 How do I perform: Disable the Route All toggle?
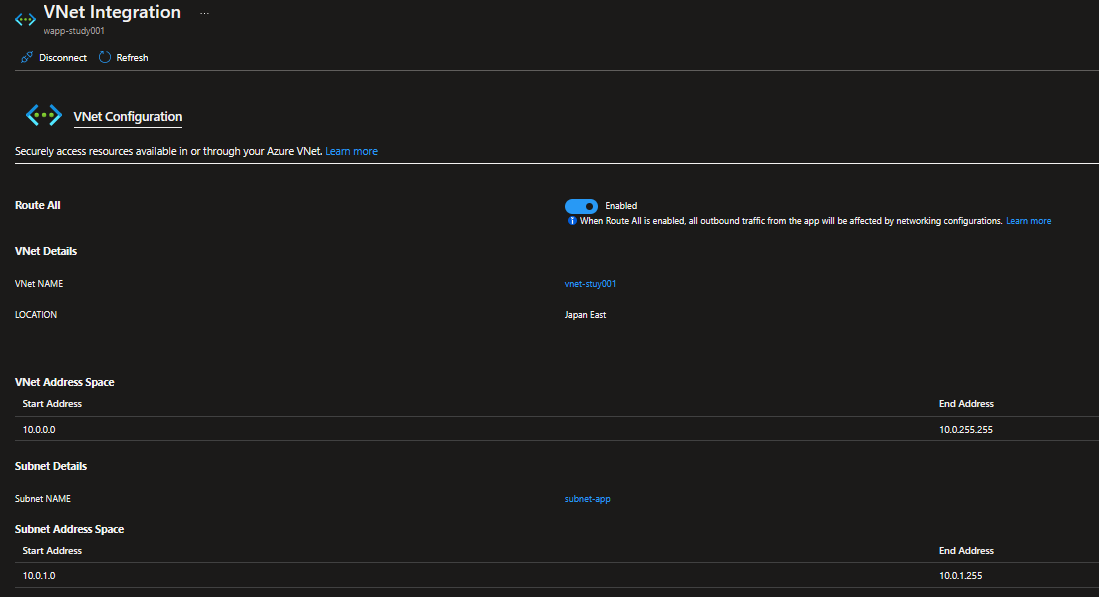pyautogui.click(x=581, y=206)
